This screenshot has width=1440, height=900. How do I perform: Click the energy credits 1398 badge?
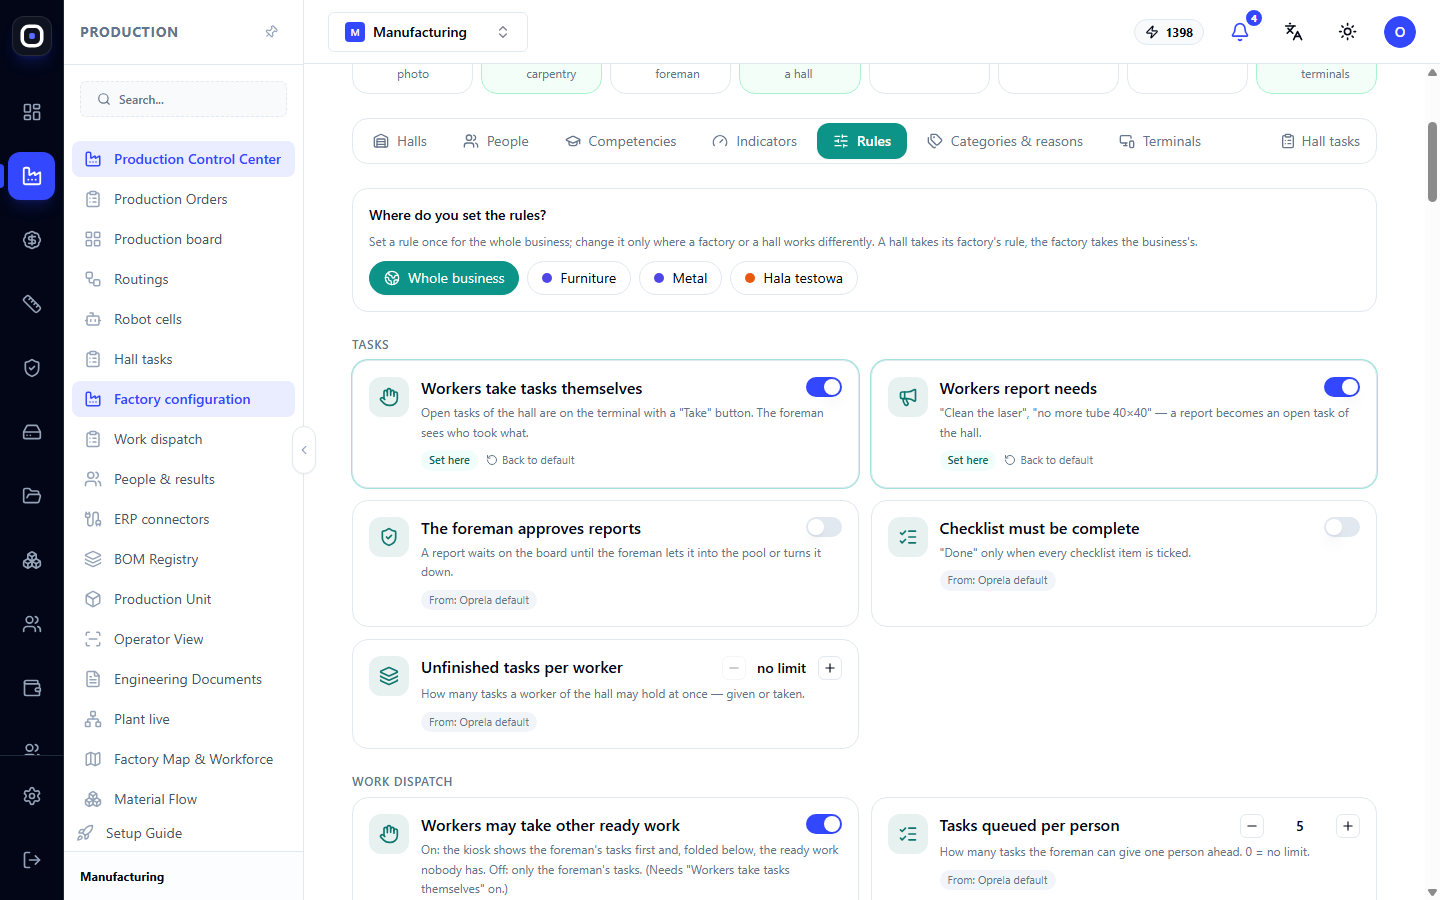1169,32
